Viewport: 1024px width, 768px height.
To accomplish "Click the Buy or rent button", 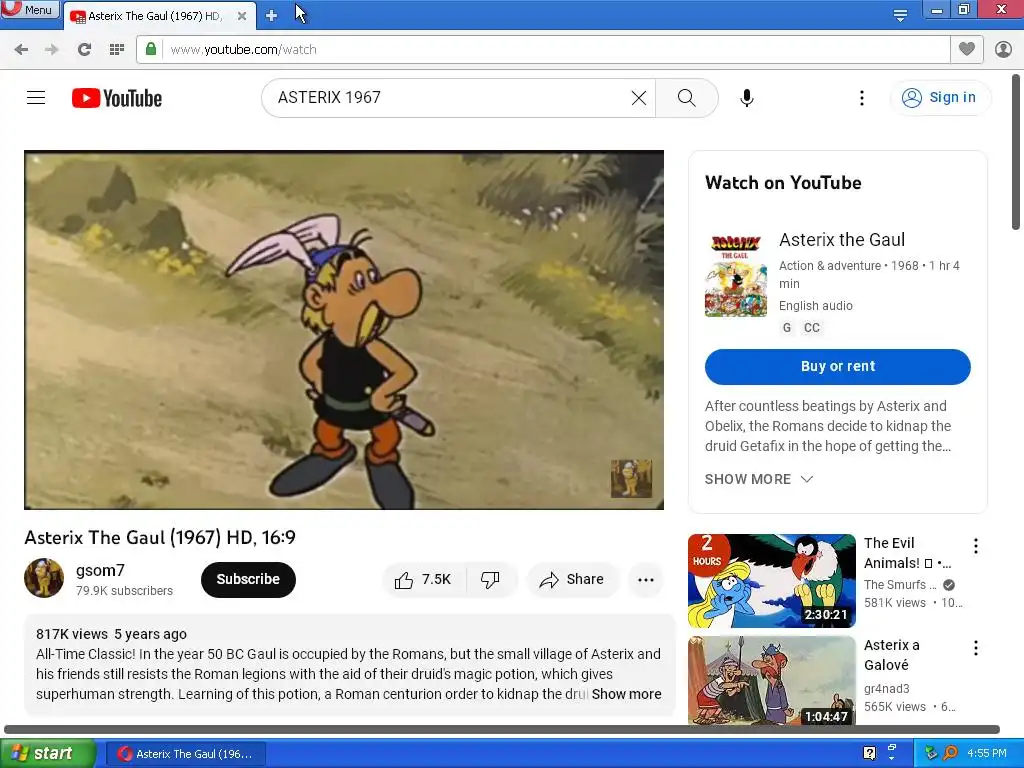I will (x=838, y=366).
